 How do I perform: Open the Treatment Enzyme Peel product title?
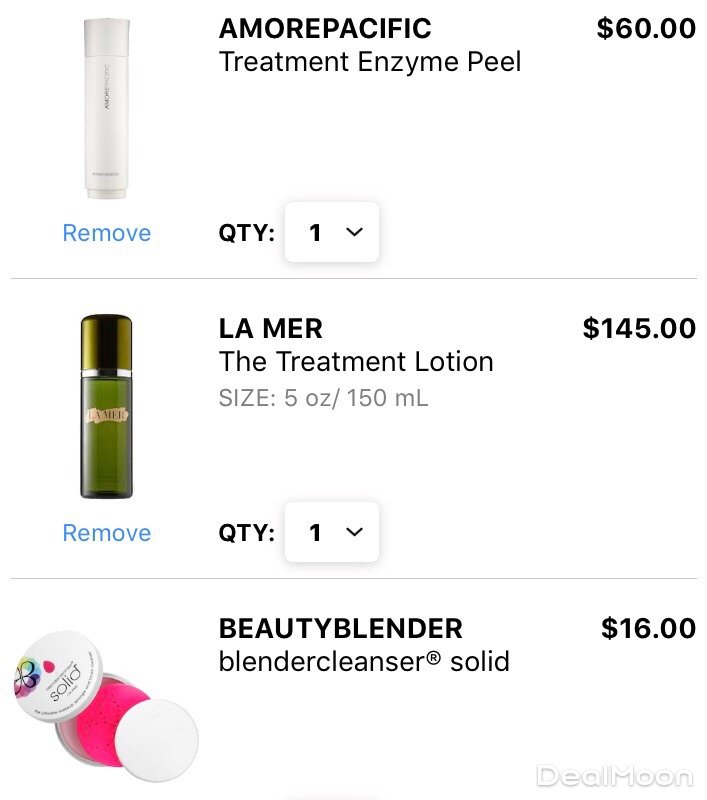click(370, 61)
